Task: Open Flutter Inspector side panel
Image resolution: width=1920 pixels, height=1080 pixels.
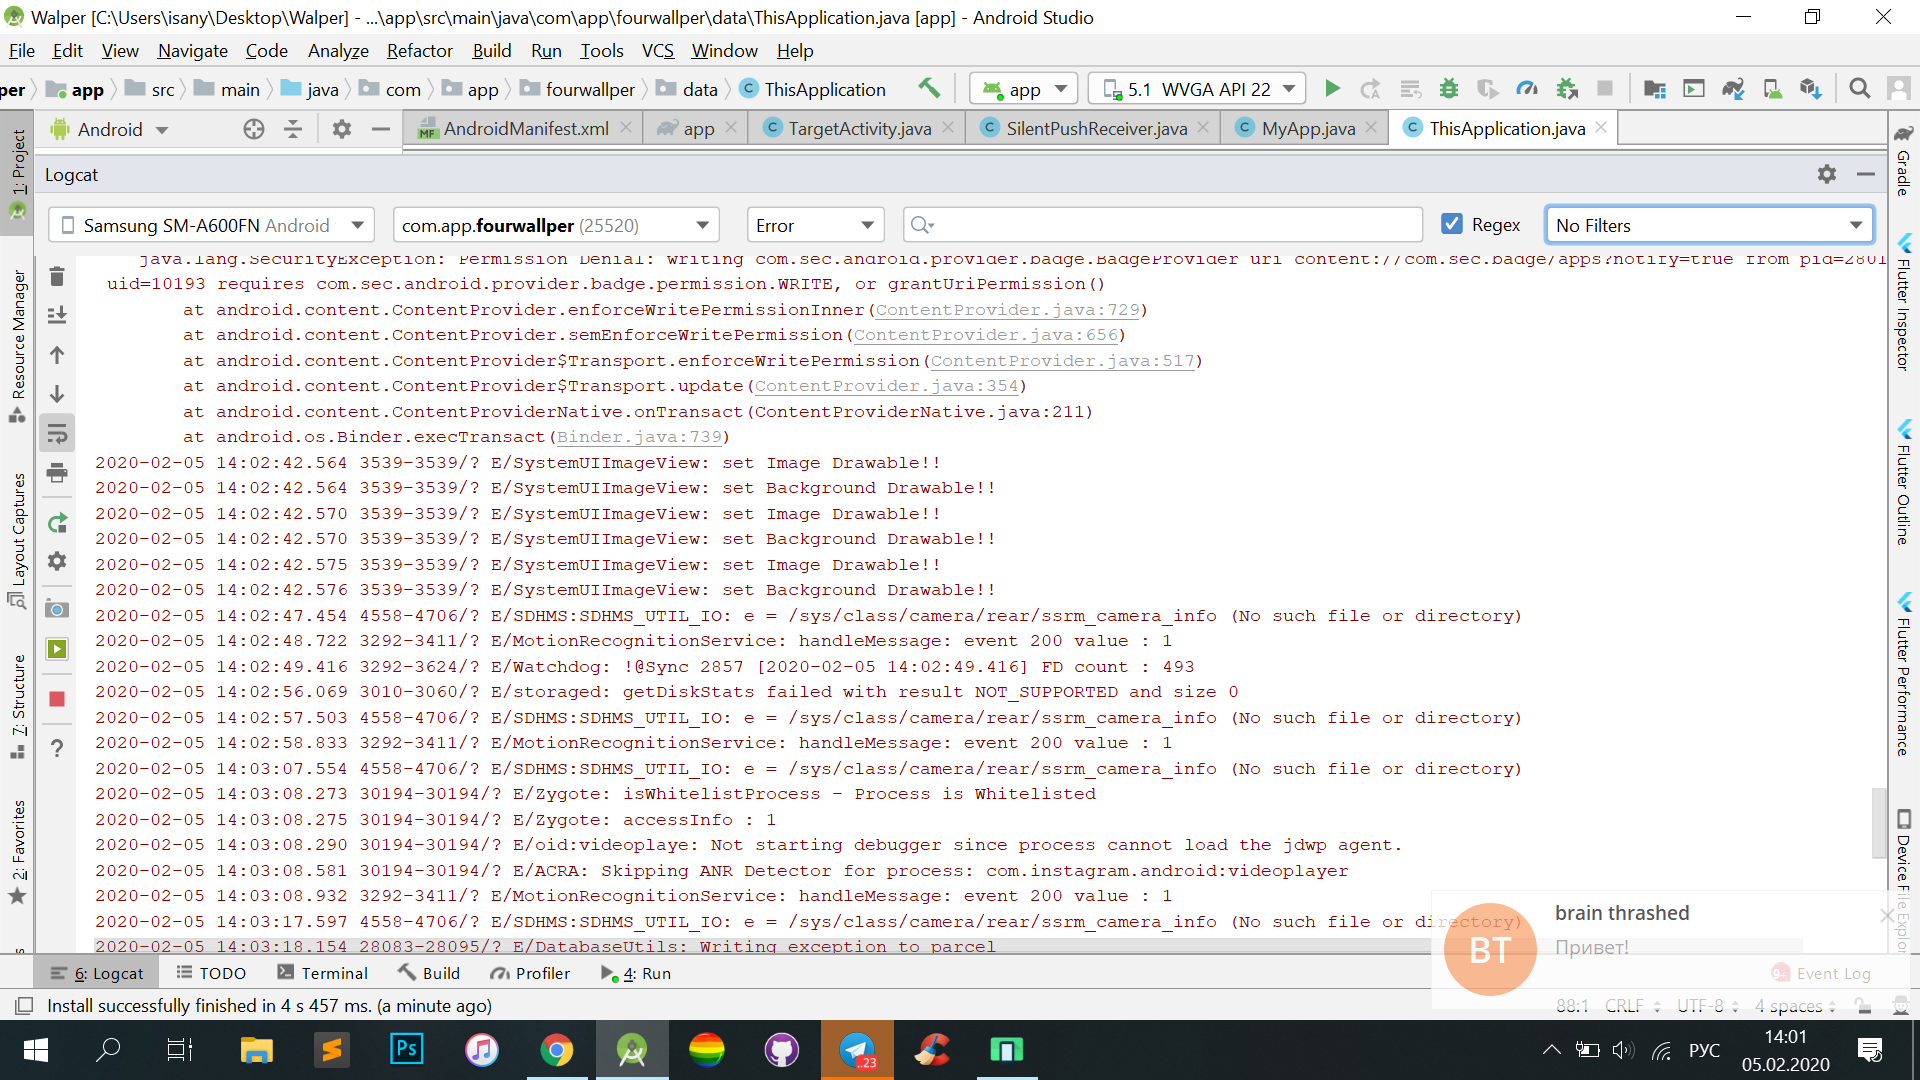Action: click(1903, 302)
